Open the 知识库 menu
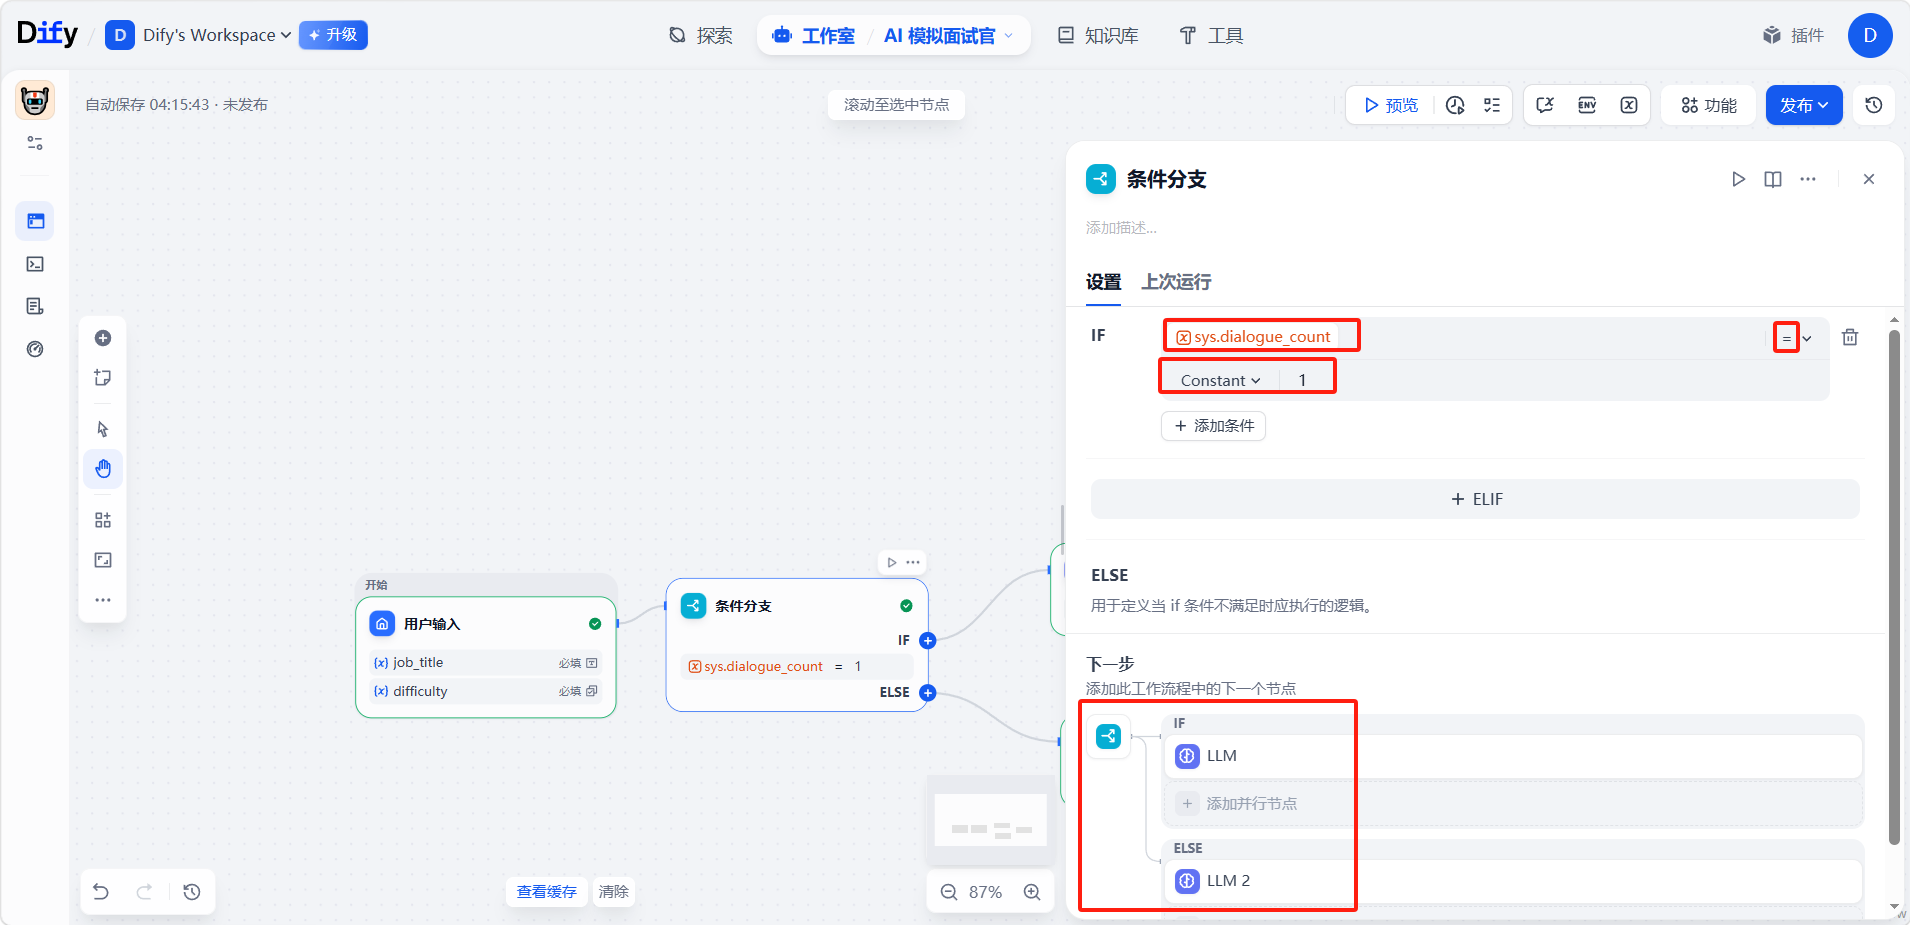This screenshot has height=925, width=1910. click(x=1098, y=36)
